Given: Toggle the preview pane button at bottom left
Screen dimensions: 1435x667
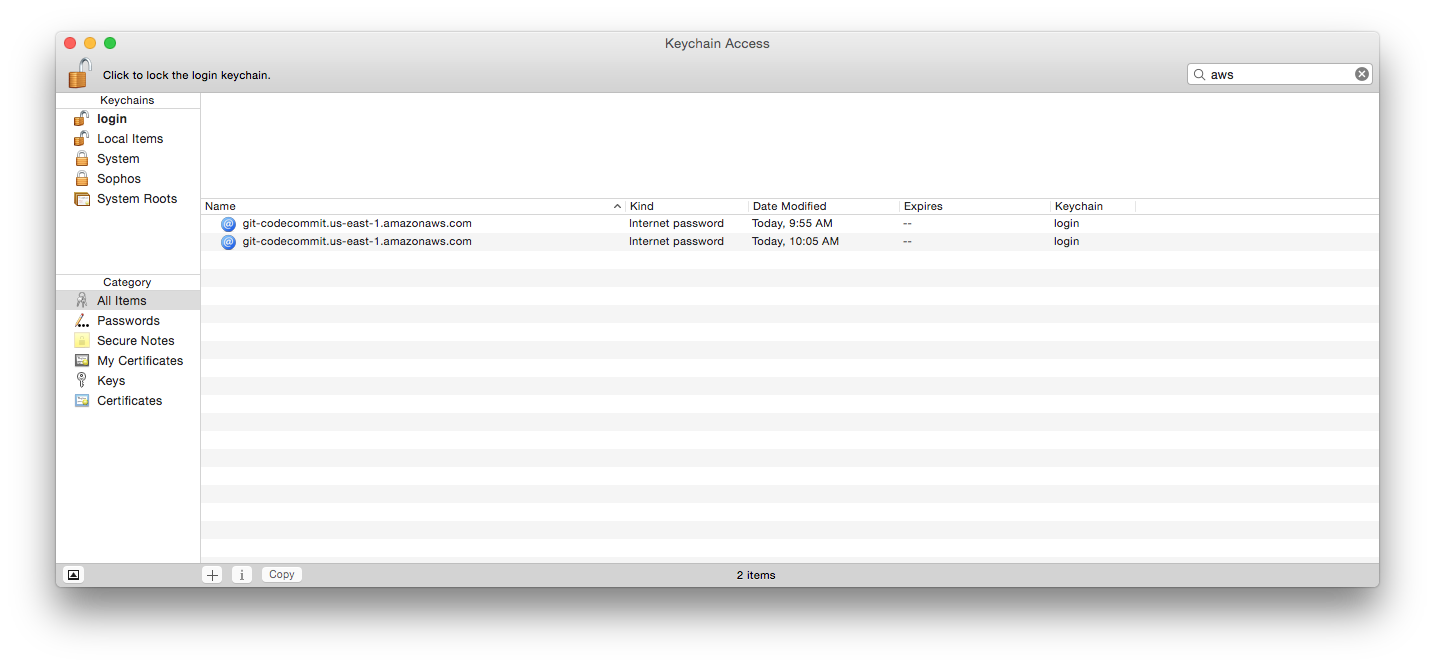Looking at the screenshot, I should point(73,575).
